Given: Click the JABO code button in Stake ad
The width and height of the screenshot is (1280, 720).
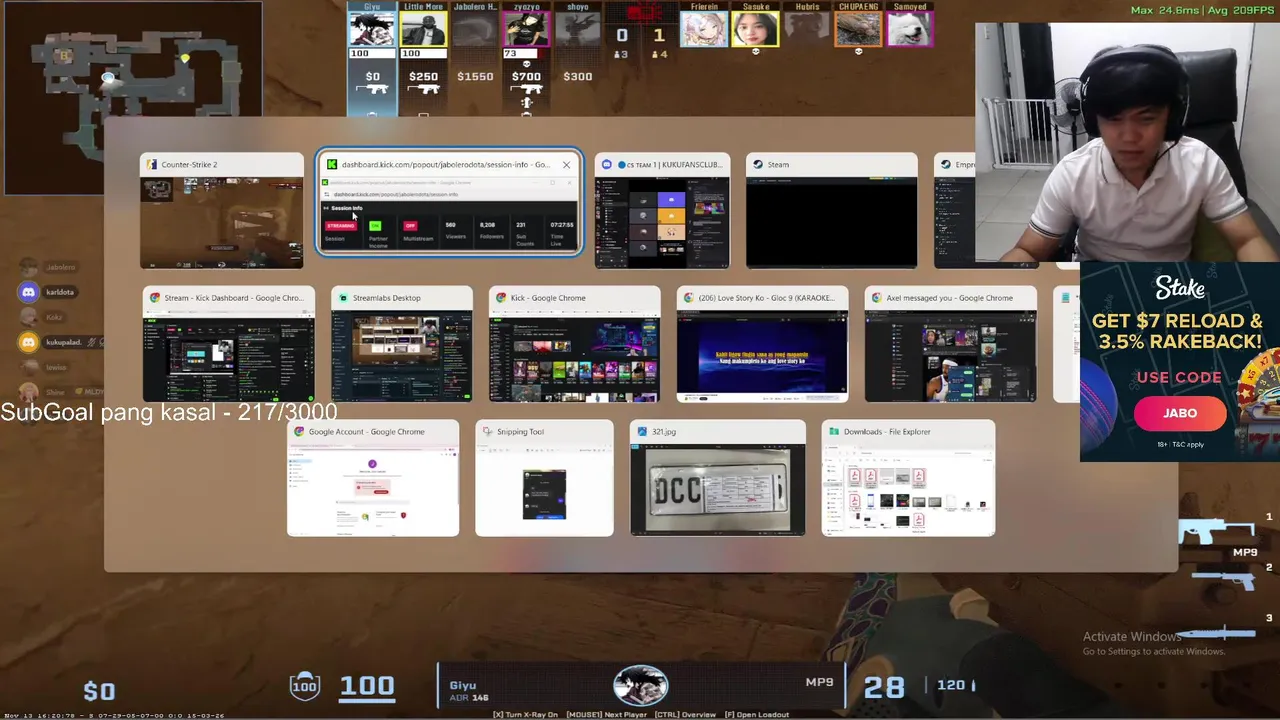Looking at the screenshot, I should [x=1180, y=413].
